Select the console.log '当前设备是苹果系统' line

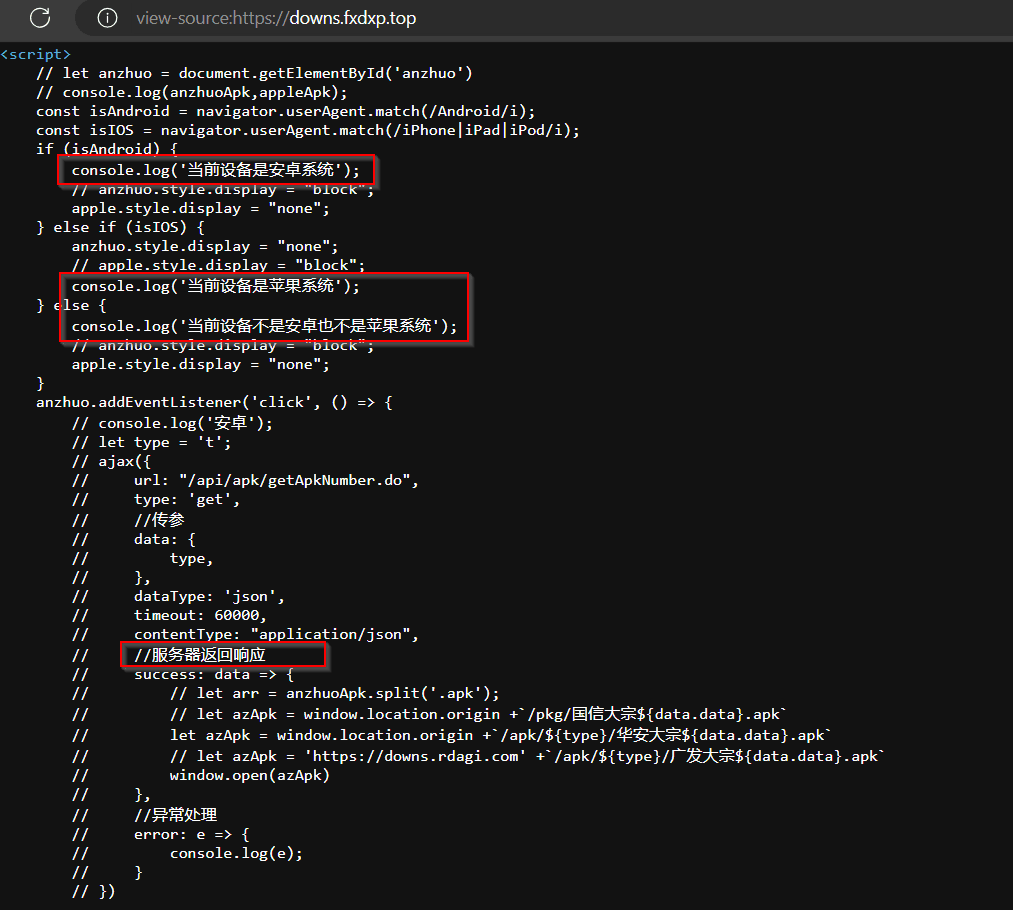click(215, 286)
